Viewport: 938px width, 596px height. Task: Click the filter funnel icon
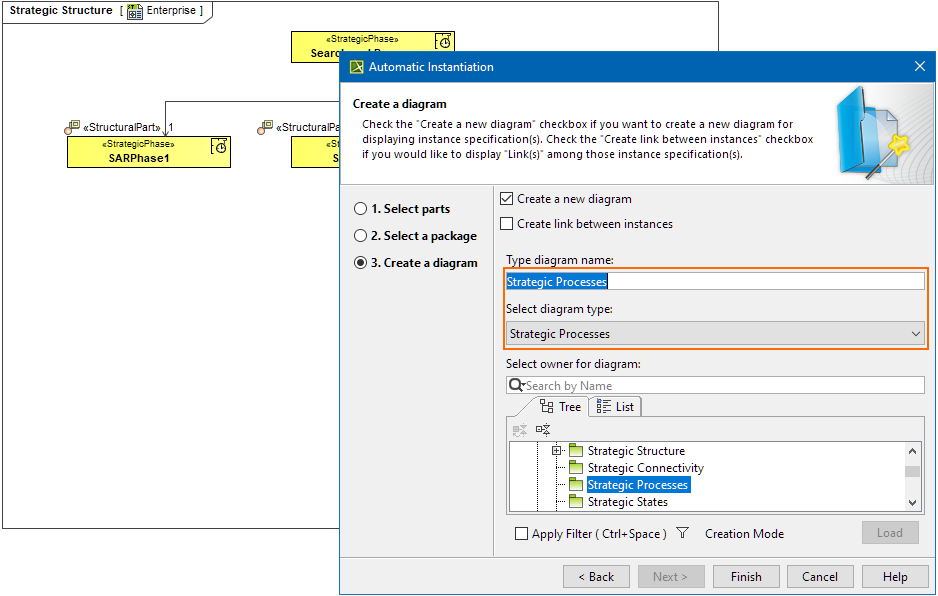682,534
